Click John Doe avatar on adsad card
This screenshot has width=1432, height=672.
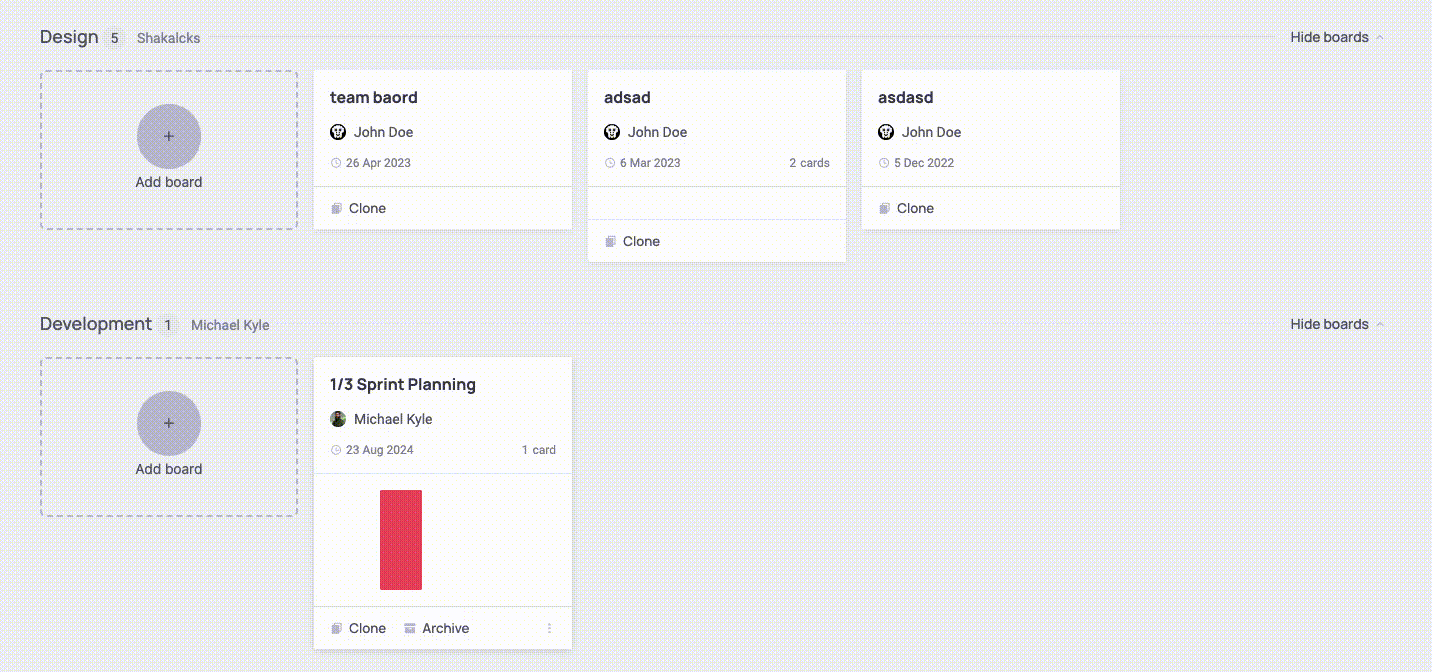tap(612, 132)
